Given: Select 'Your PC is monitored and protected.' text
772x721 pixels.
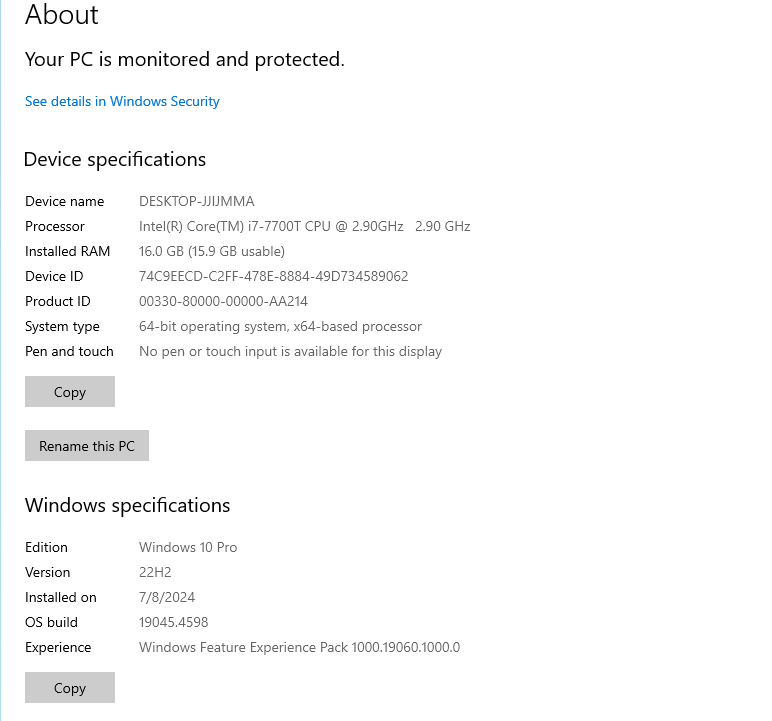Looking at the screenshot, I should (185, 60).
